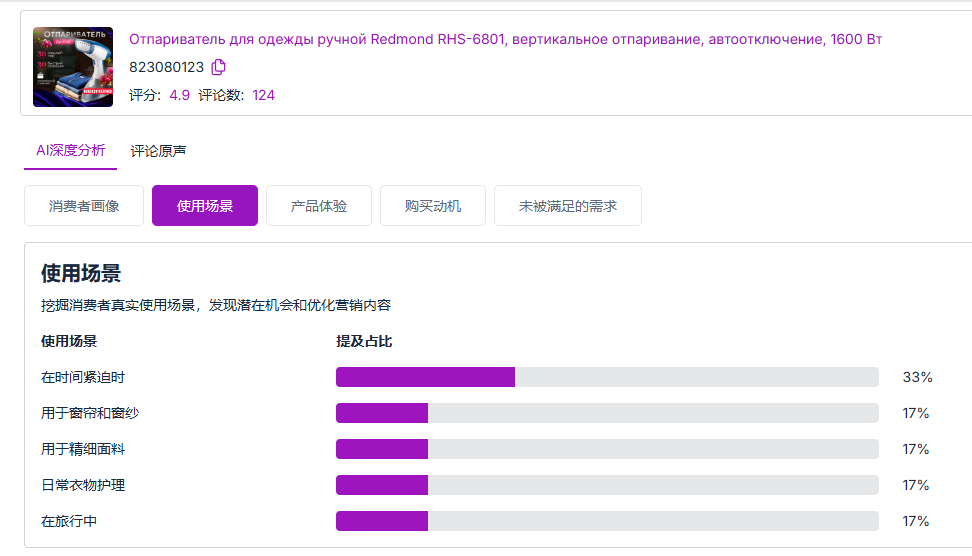This screenshot has width=972, height=556.
Task: Click the 日常衣物护理 progress bar
Action: (x=607, y=485)
